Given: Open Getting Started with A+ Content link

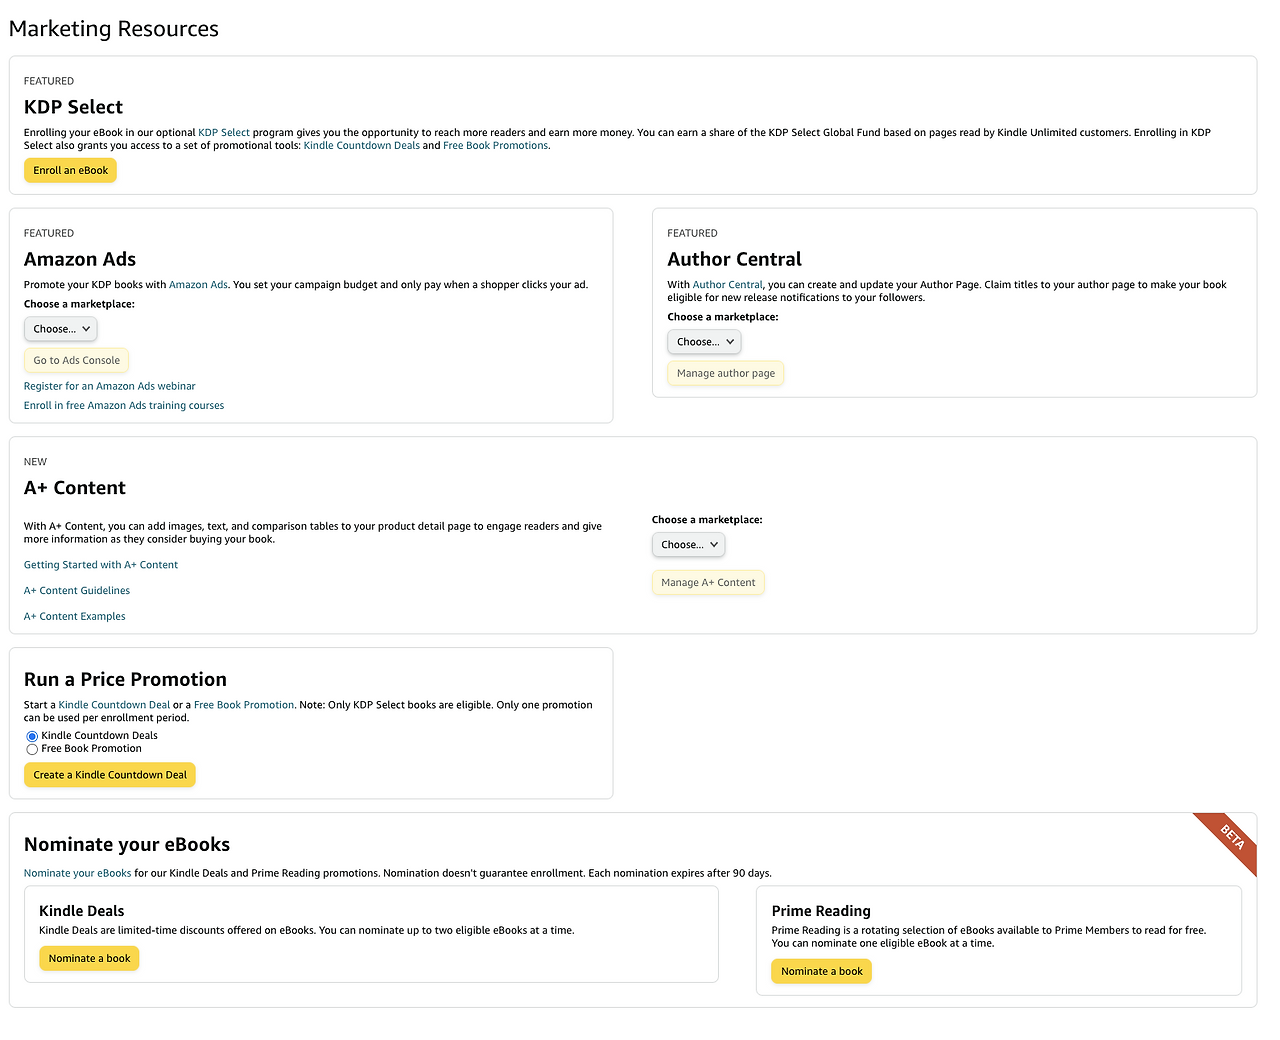Looking at the screenshot, I should (x=101, y=565).
